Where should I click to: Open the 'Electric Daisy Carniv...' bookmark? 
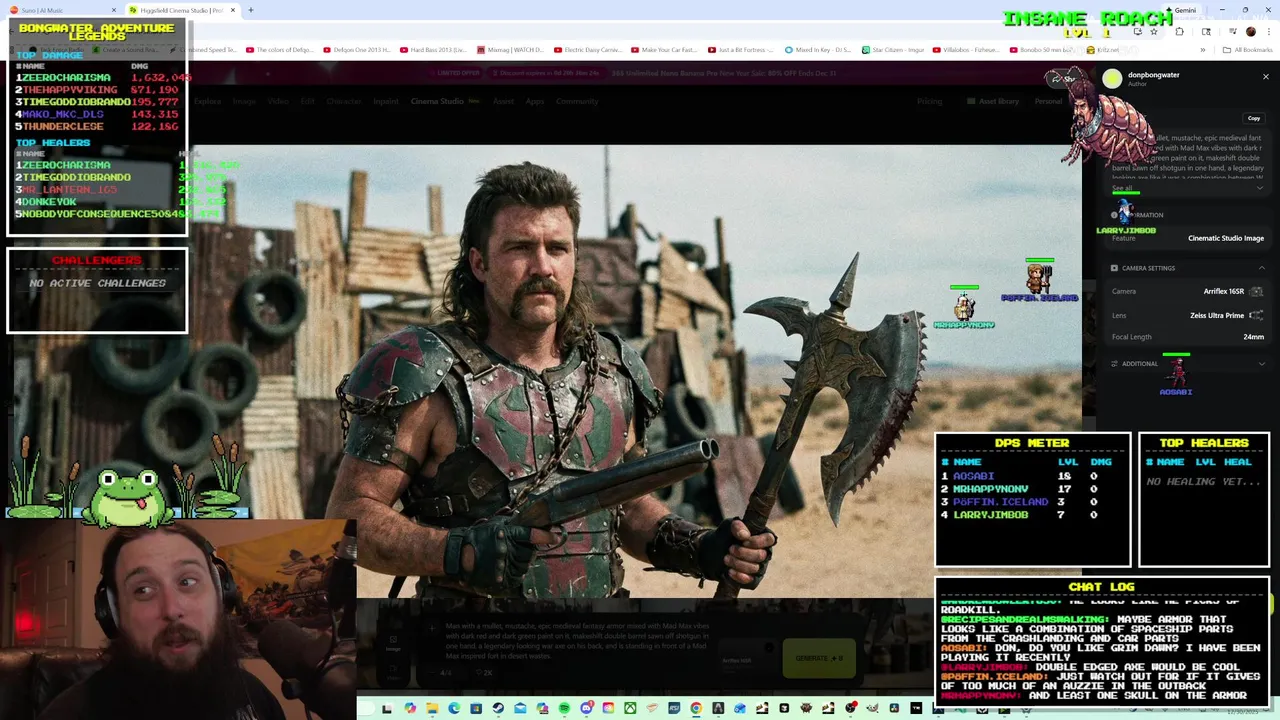coord(586,49)
